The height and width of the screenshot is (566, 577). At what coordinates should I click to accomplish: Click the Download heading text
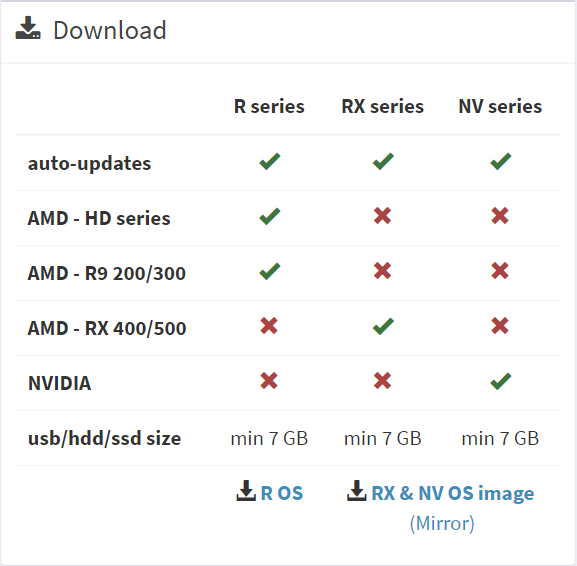(x=110, y=30)
